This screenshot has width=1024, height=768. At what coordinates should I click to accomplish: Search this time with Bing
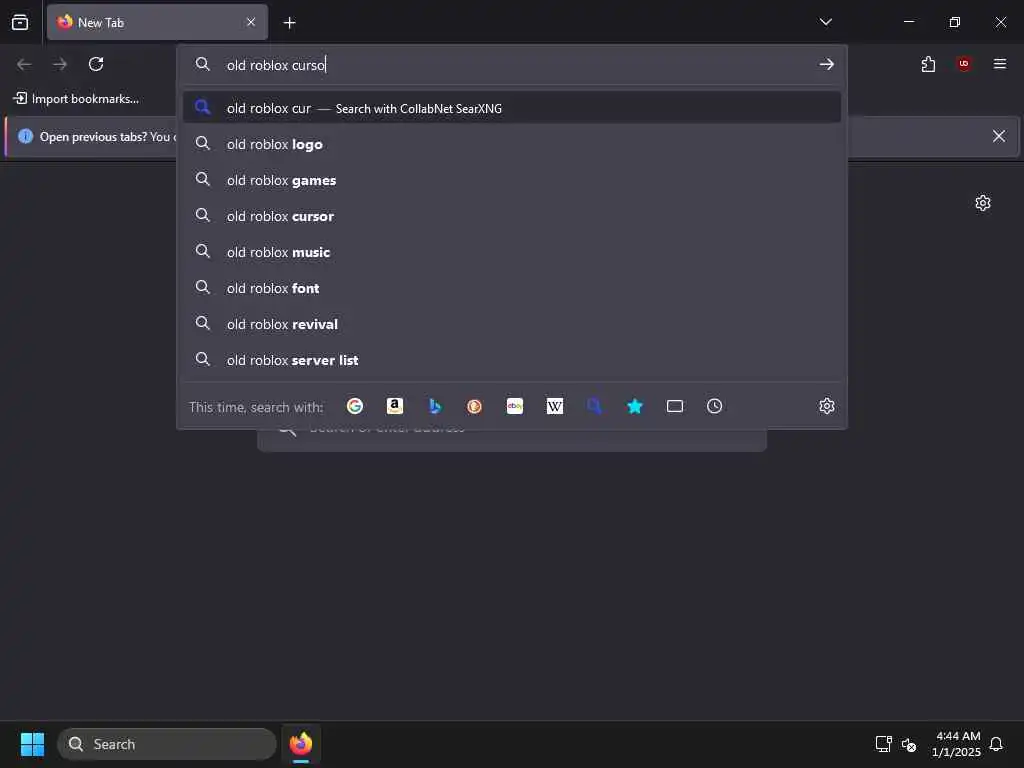click(435, 406)
